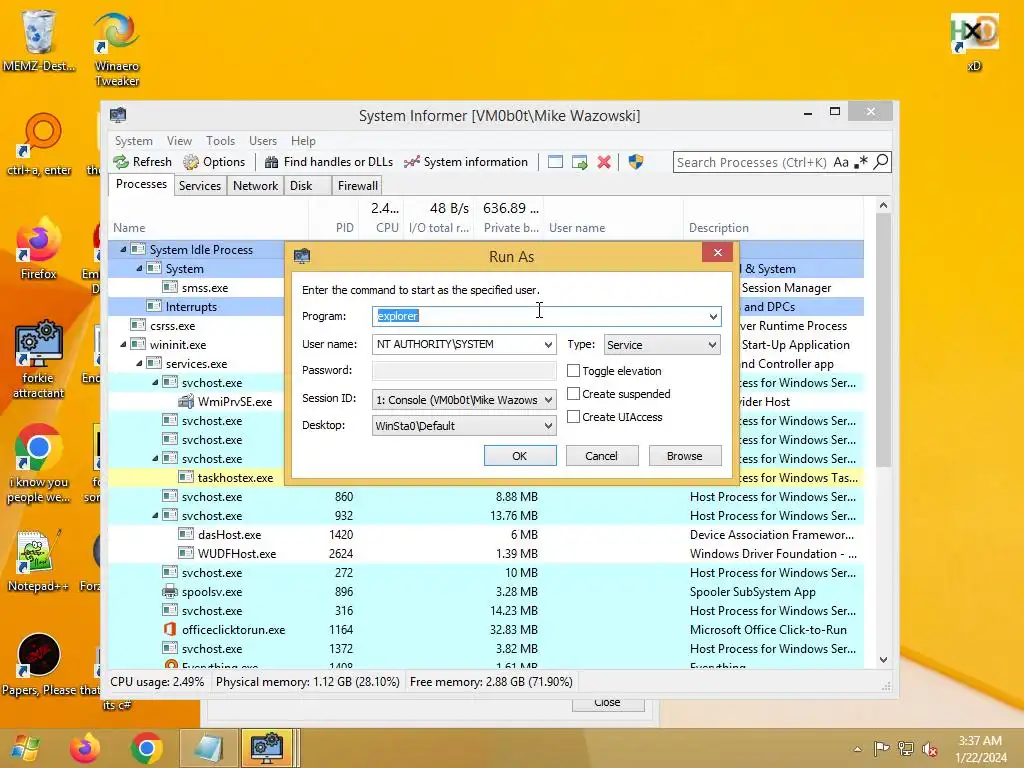
Task: Click the muted volume tray icon
Action: (x=929, y=749)
